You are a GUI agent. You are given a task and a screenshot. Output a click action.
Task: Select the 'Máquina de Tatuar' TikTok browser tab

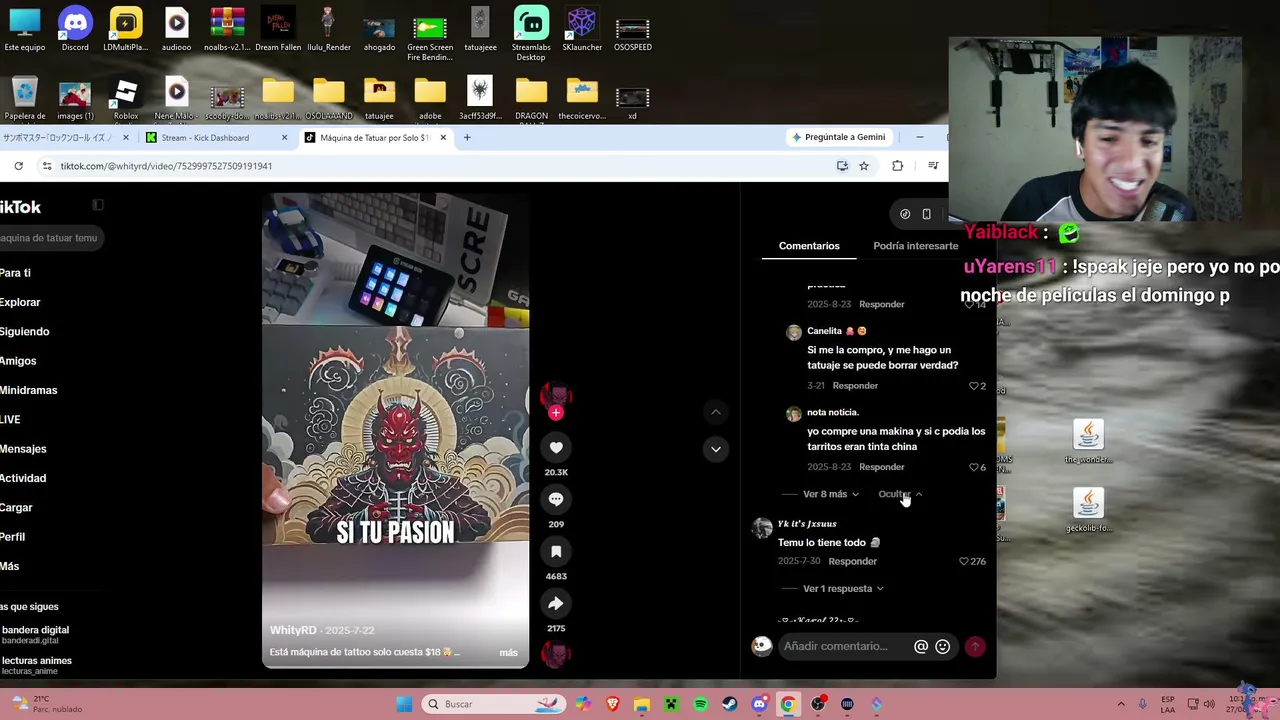point(374,138)
